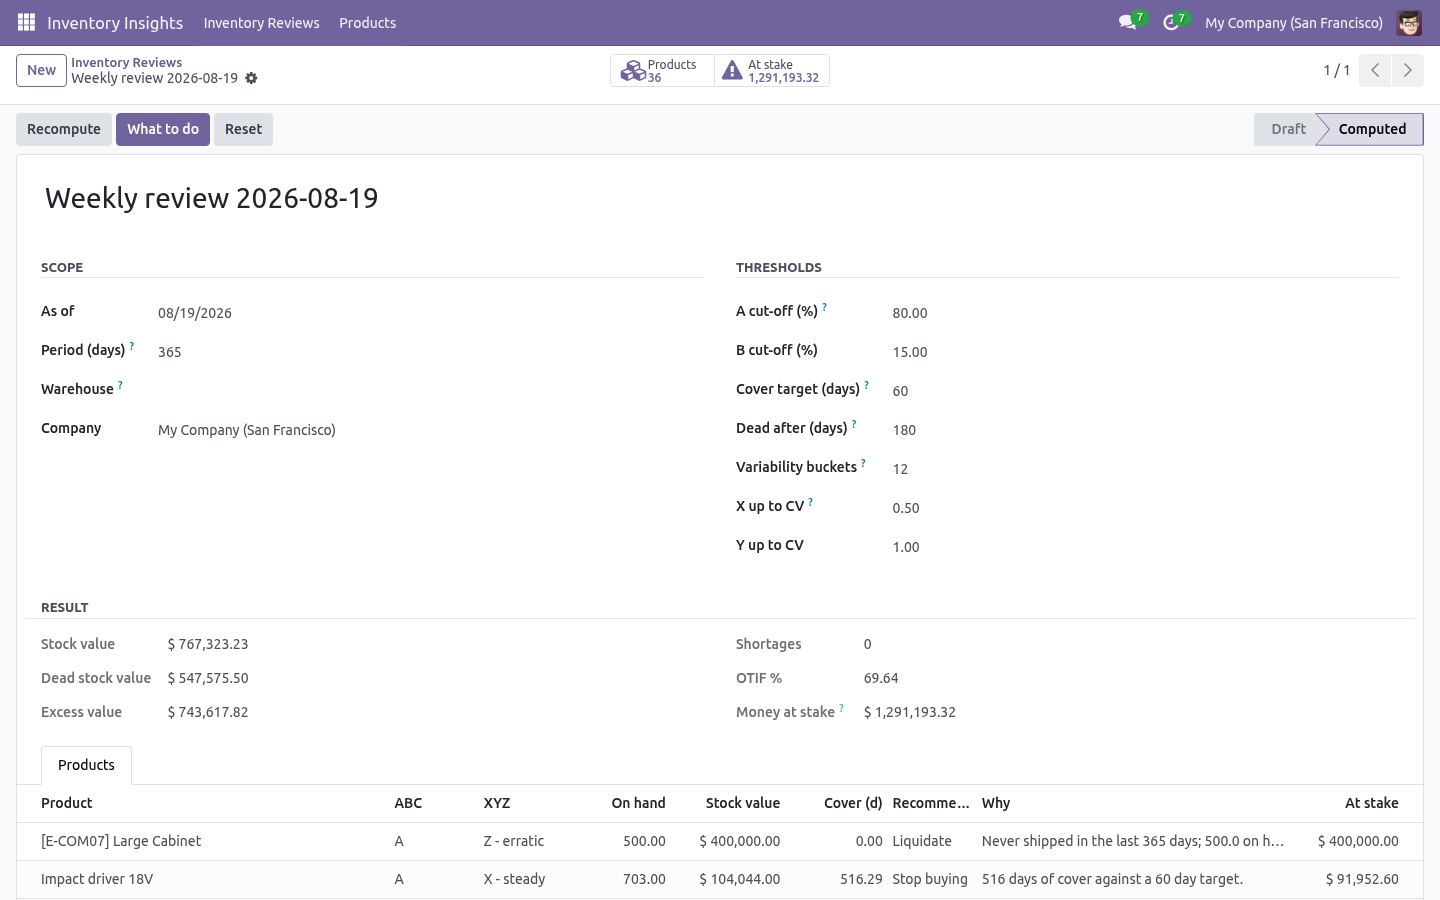Open the activities clock icon
This screenshot has height=900, width=1440.
click(x=1170, y=22)
